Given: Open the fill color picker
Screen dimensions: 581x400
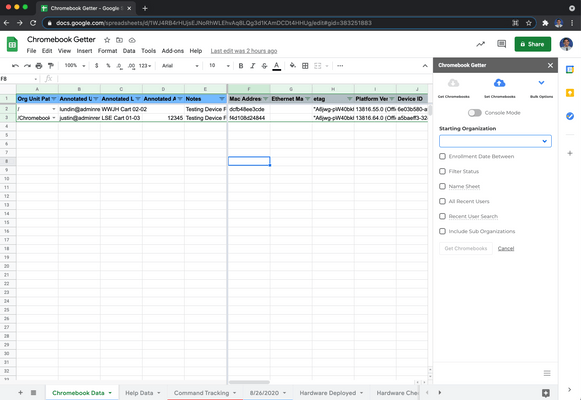Looking at the screenshot, I should (293, 66).
